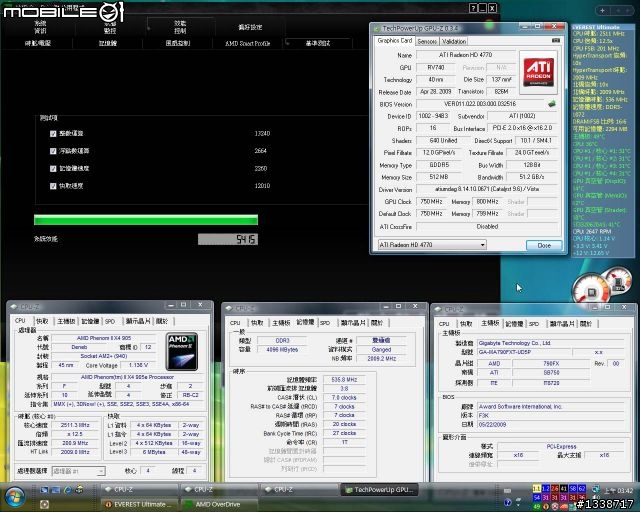The height and width of the screenshot is (512, 640).
Task: Click the 535.8 MHz memory frequency value
Action: (344, 380)
